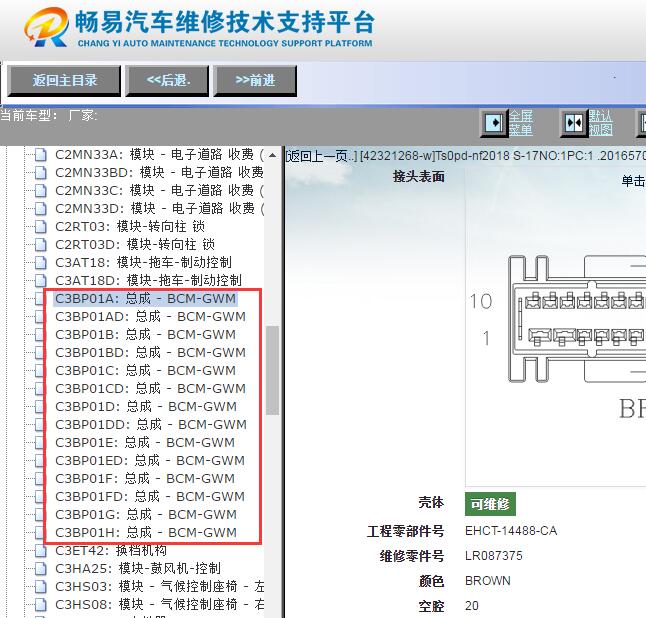Viewport: 646px width, 618px height.
Task: Click the full screen menu icon
Action: [494, 123]
